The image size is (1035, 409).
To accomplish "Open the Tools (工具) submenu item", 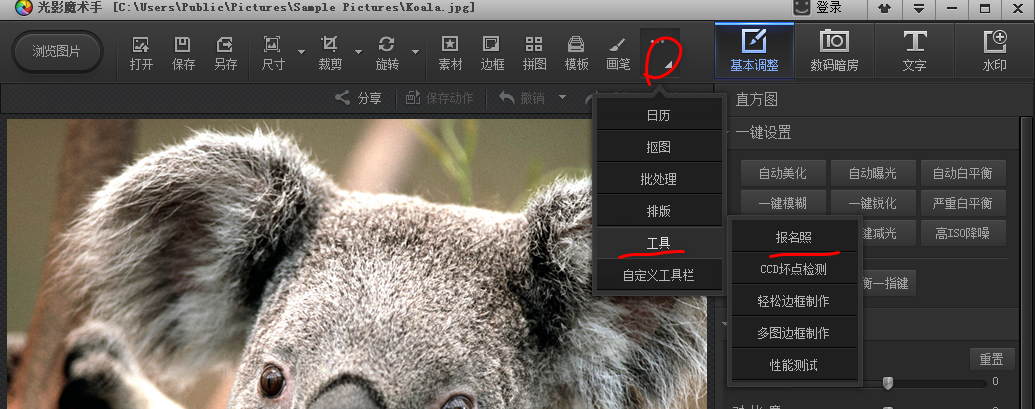I will tap(659, 243).
